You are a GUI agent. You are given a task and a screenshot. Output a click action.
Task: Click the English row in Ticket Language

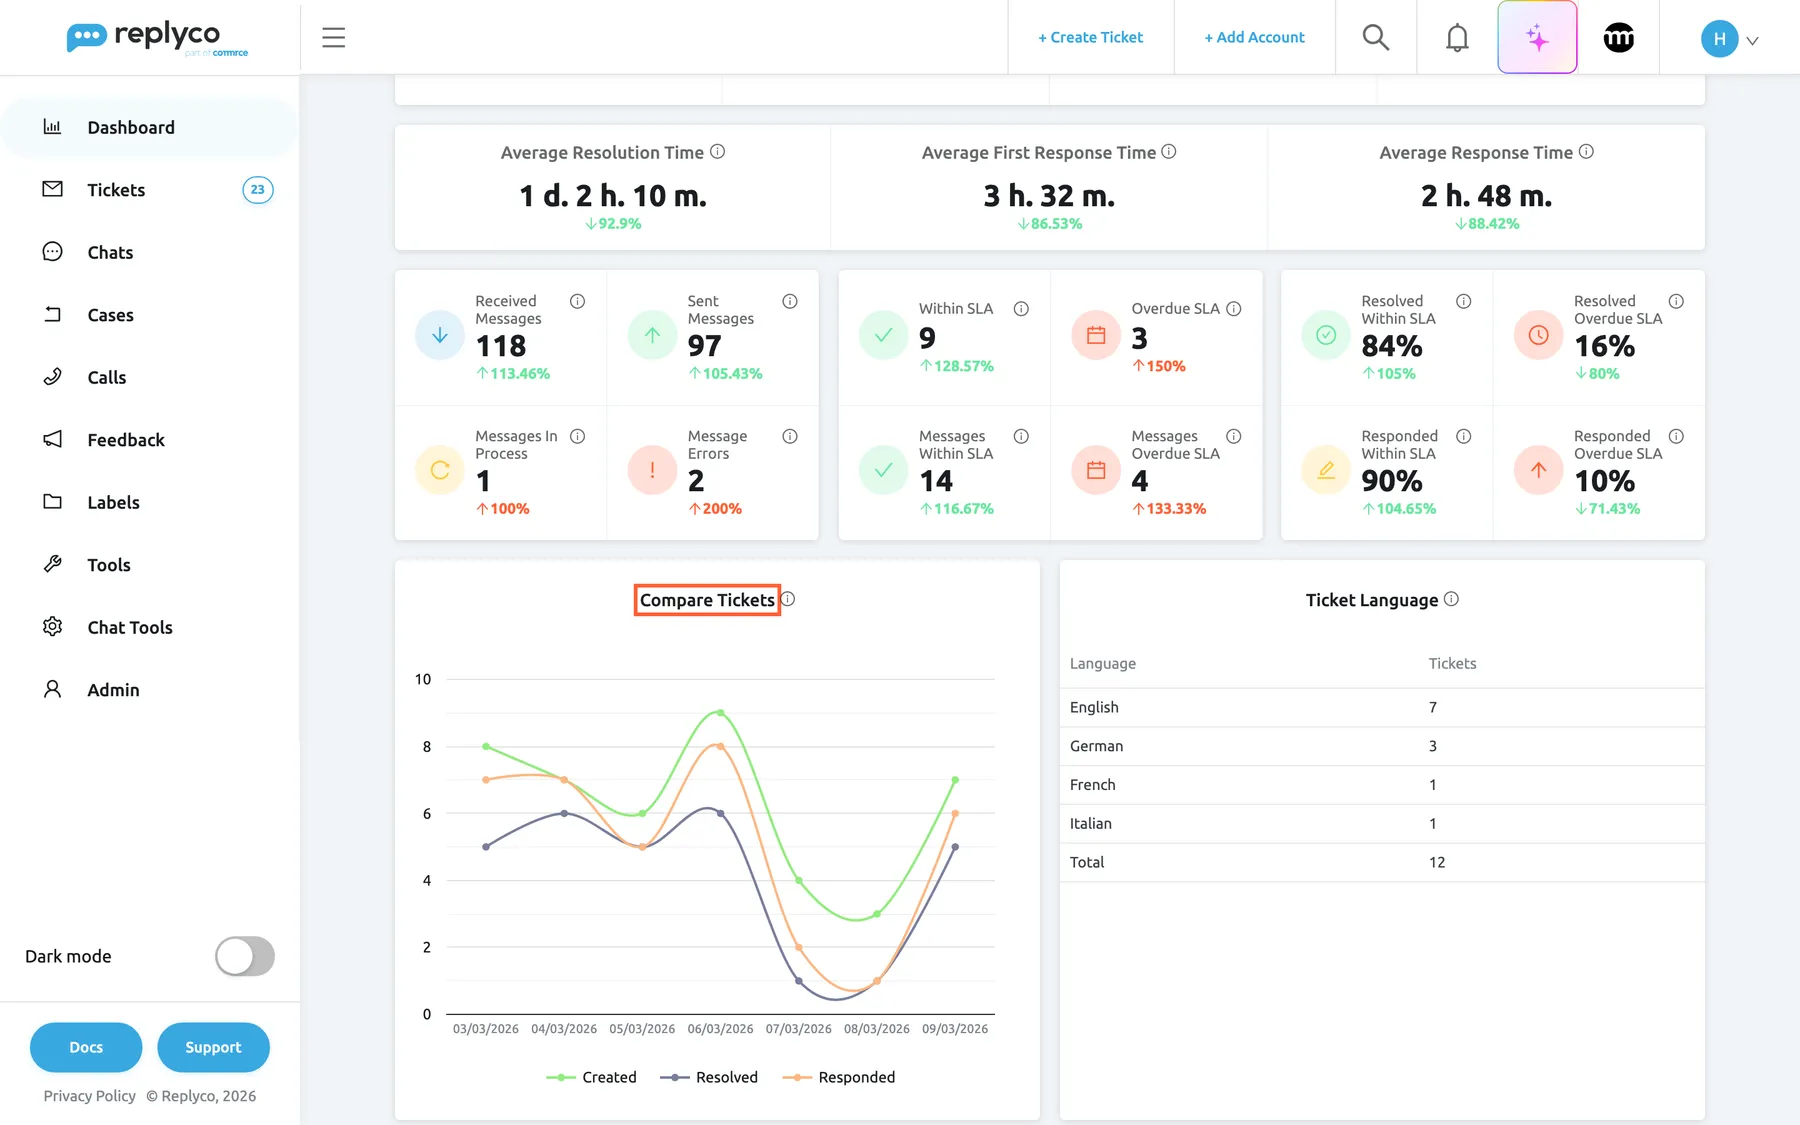pyautogui.click(x=1382, y=707)
